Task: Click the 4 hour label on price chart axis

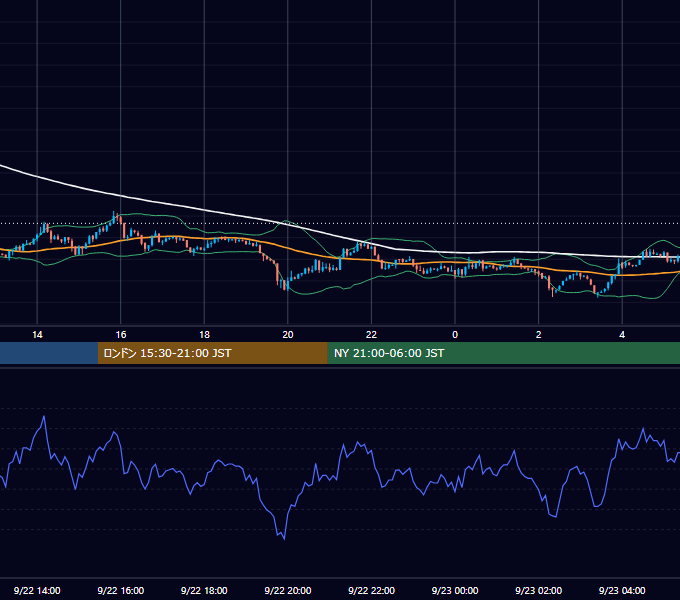Action: [x=622, y=335]
